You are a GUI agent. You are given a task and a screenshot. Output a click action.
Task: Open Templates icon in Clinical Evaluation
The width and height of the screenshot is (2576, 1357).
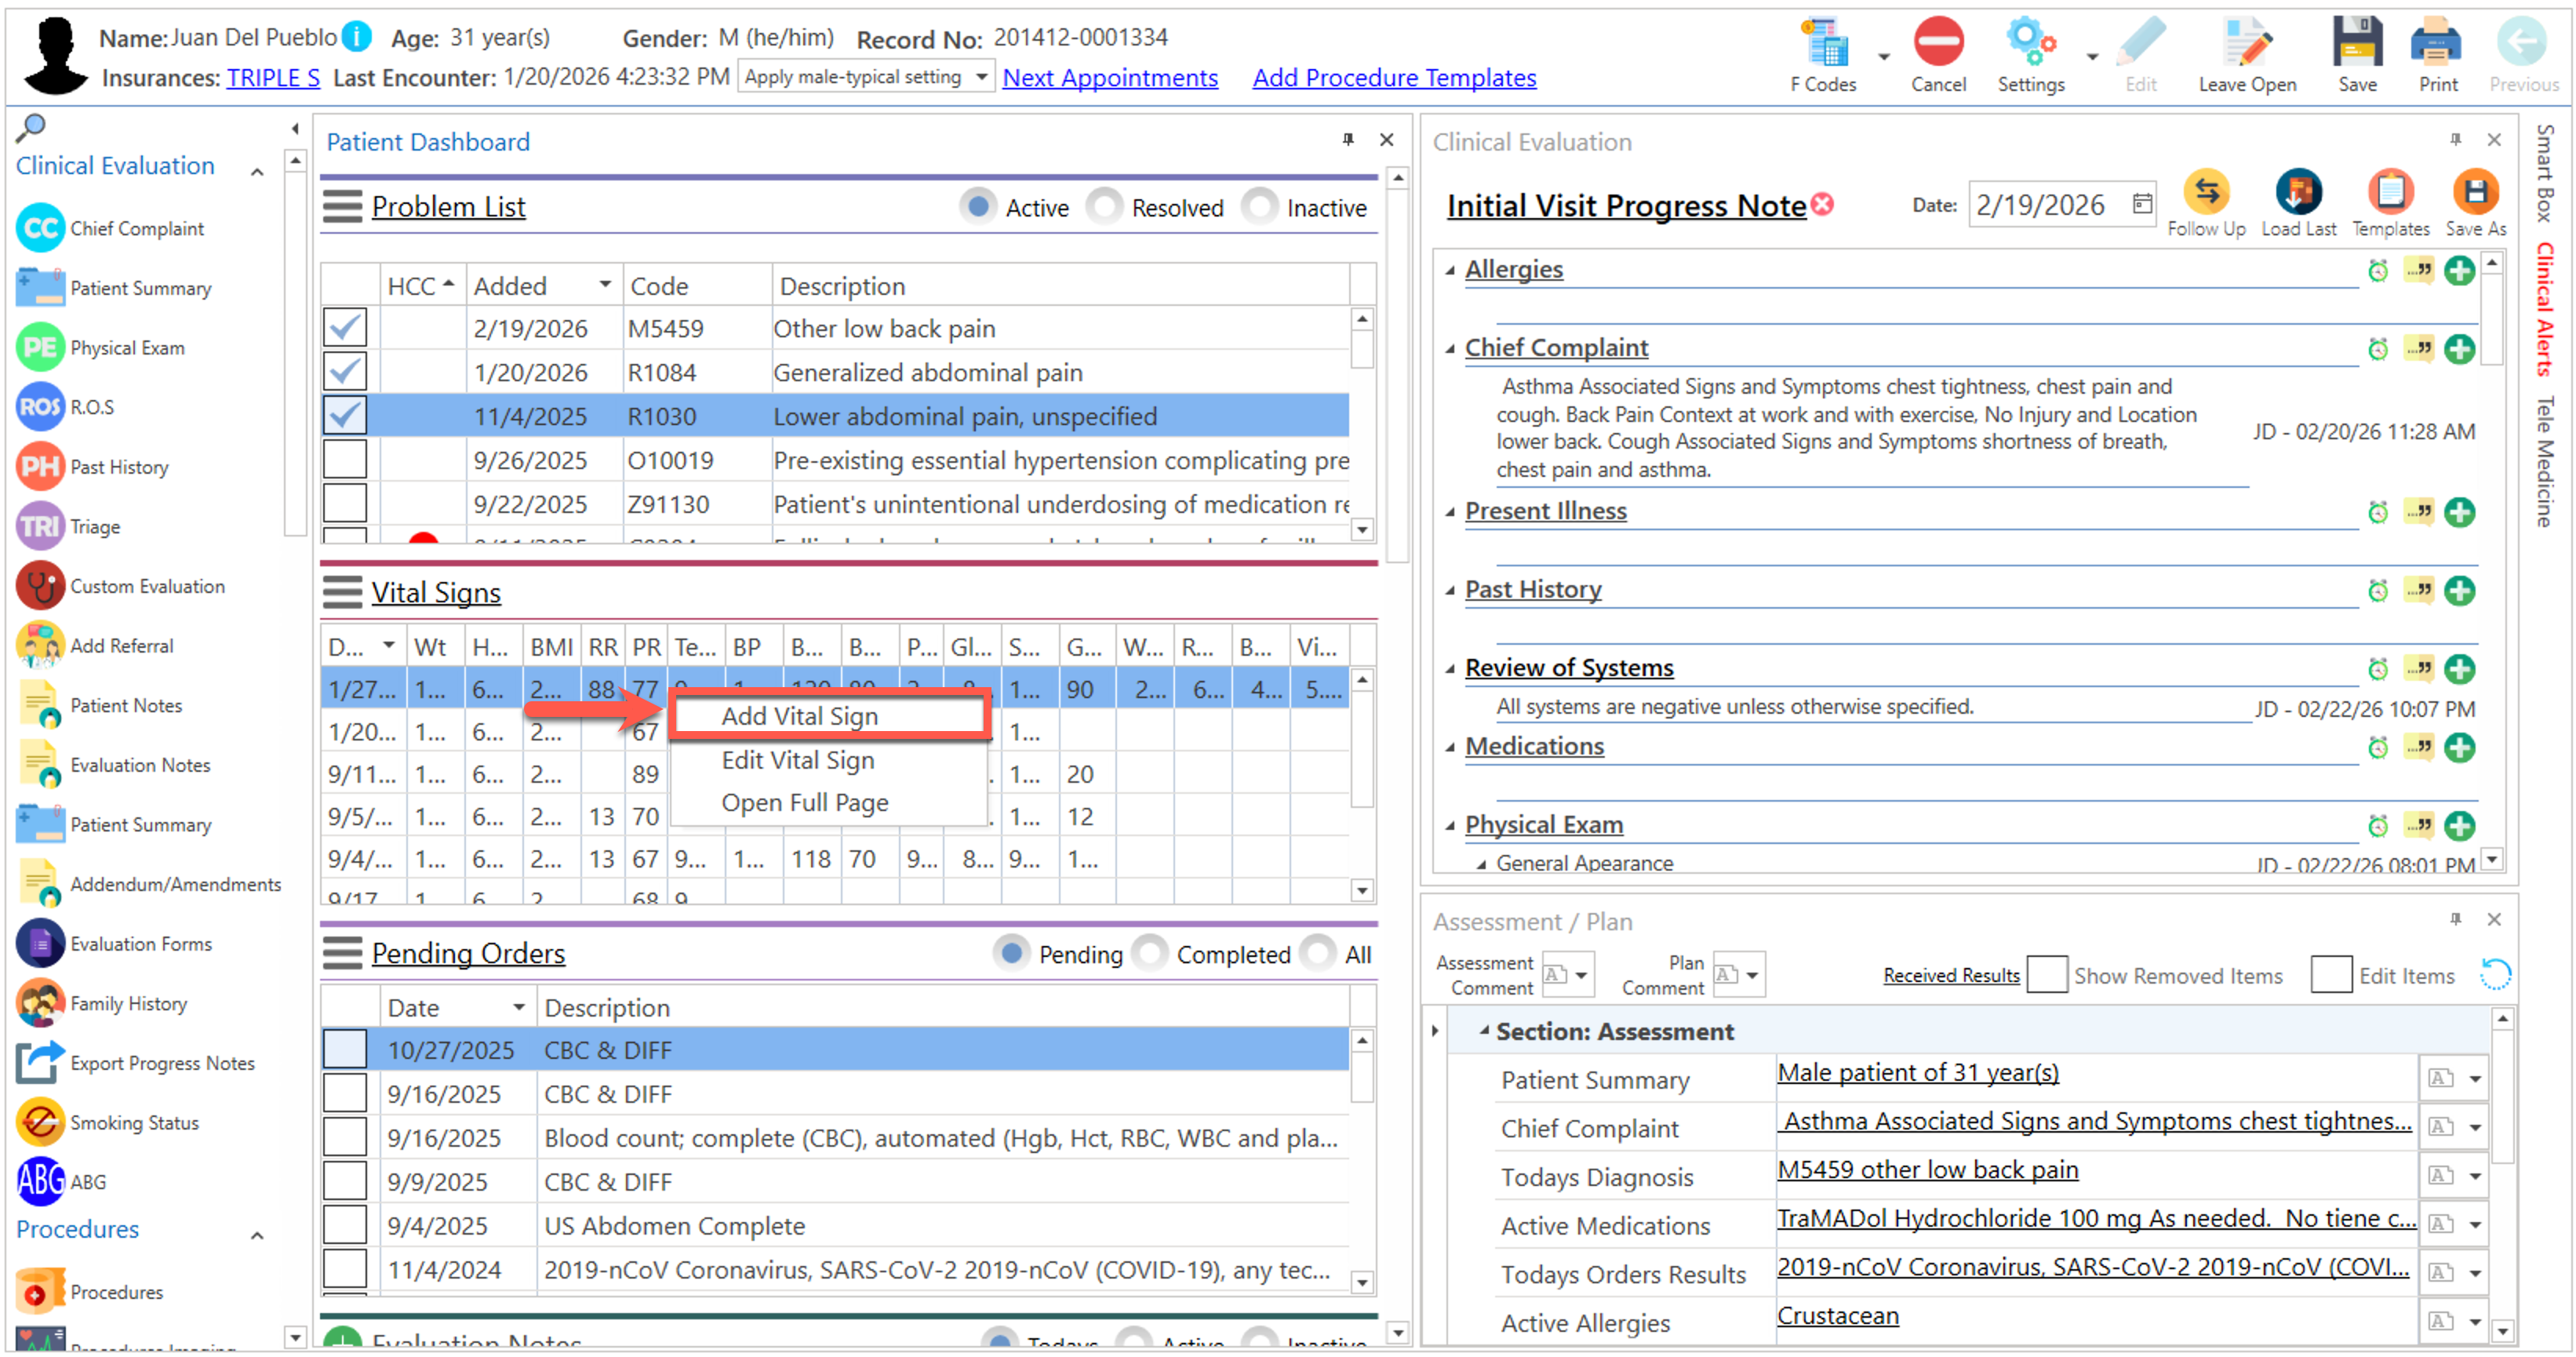pyautogui.click(x=2389, y=193)
